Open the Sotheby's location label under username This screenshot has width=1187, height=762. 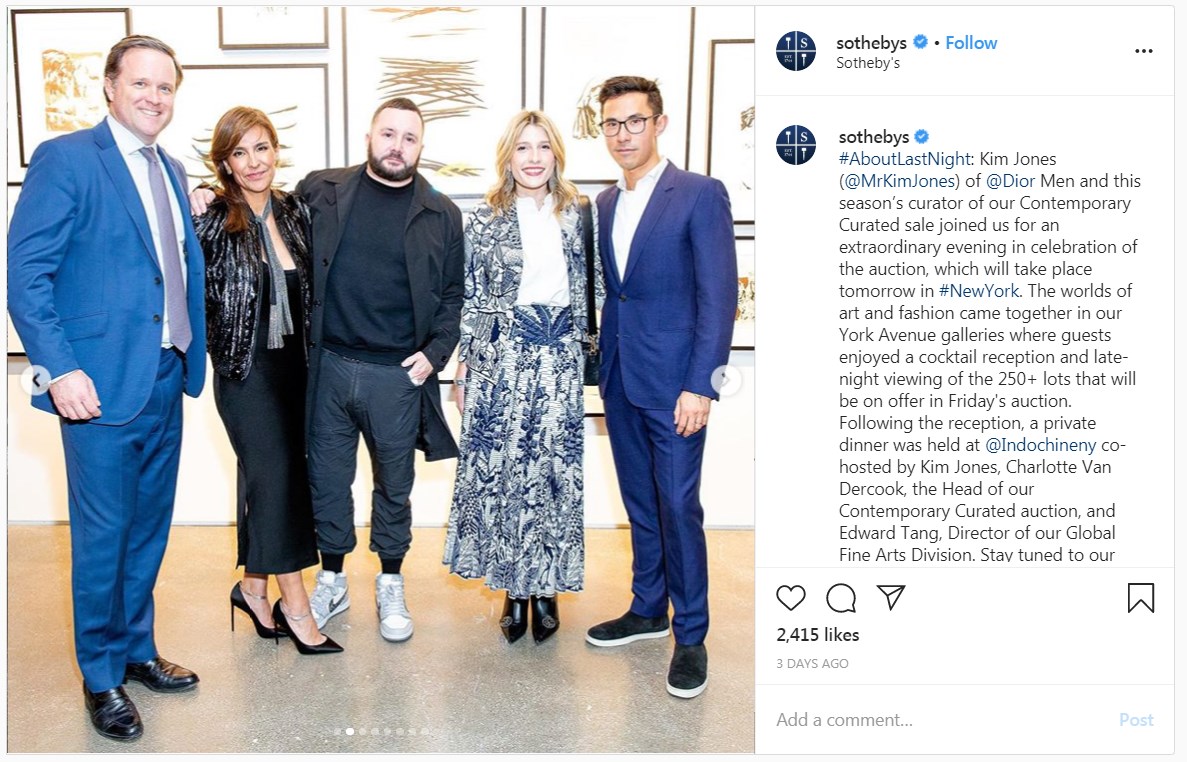[868, 64]
